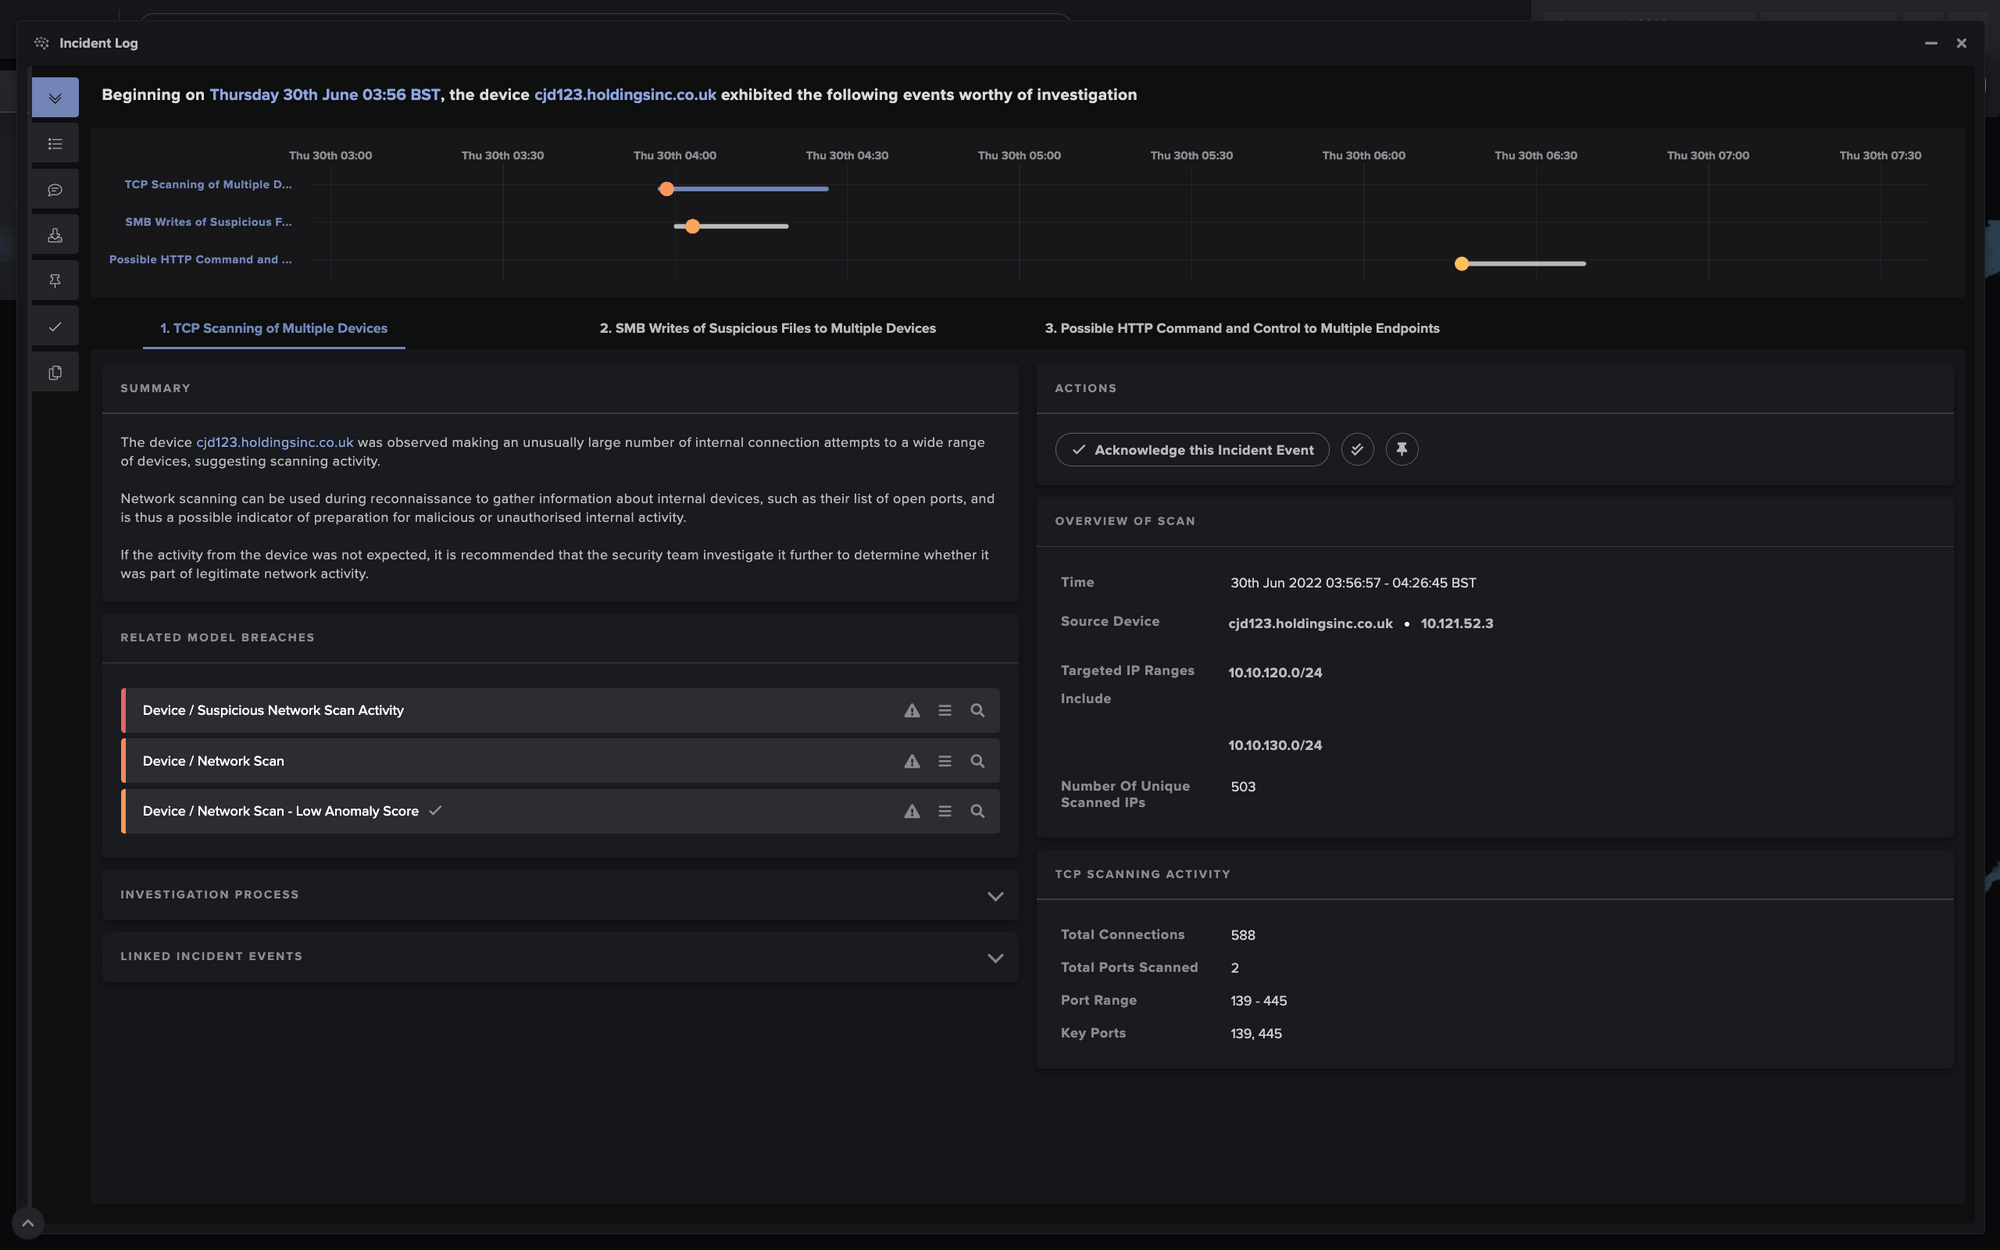The height and width of the screenshot is (1250, 2000).
Task: Expand the Linked Incident Events section
Action: [x=994, y=958]
